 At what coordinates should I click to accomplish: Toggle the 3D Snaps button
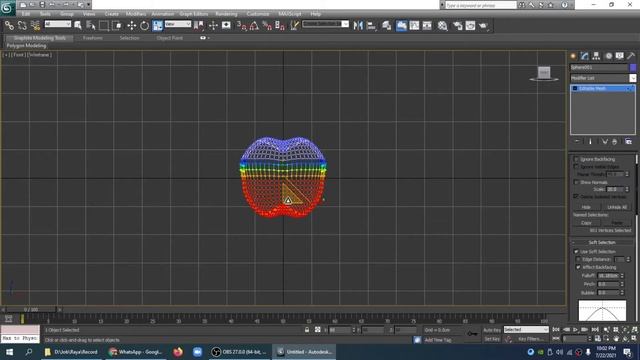(241, 26)
